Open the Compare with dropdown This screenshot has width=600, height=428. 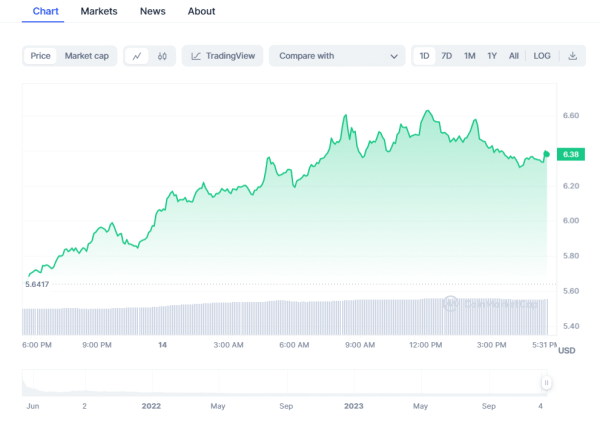(x=337, y=56)
